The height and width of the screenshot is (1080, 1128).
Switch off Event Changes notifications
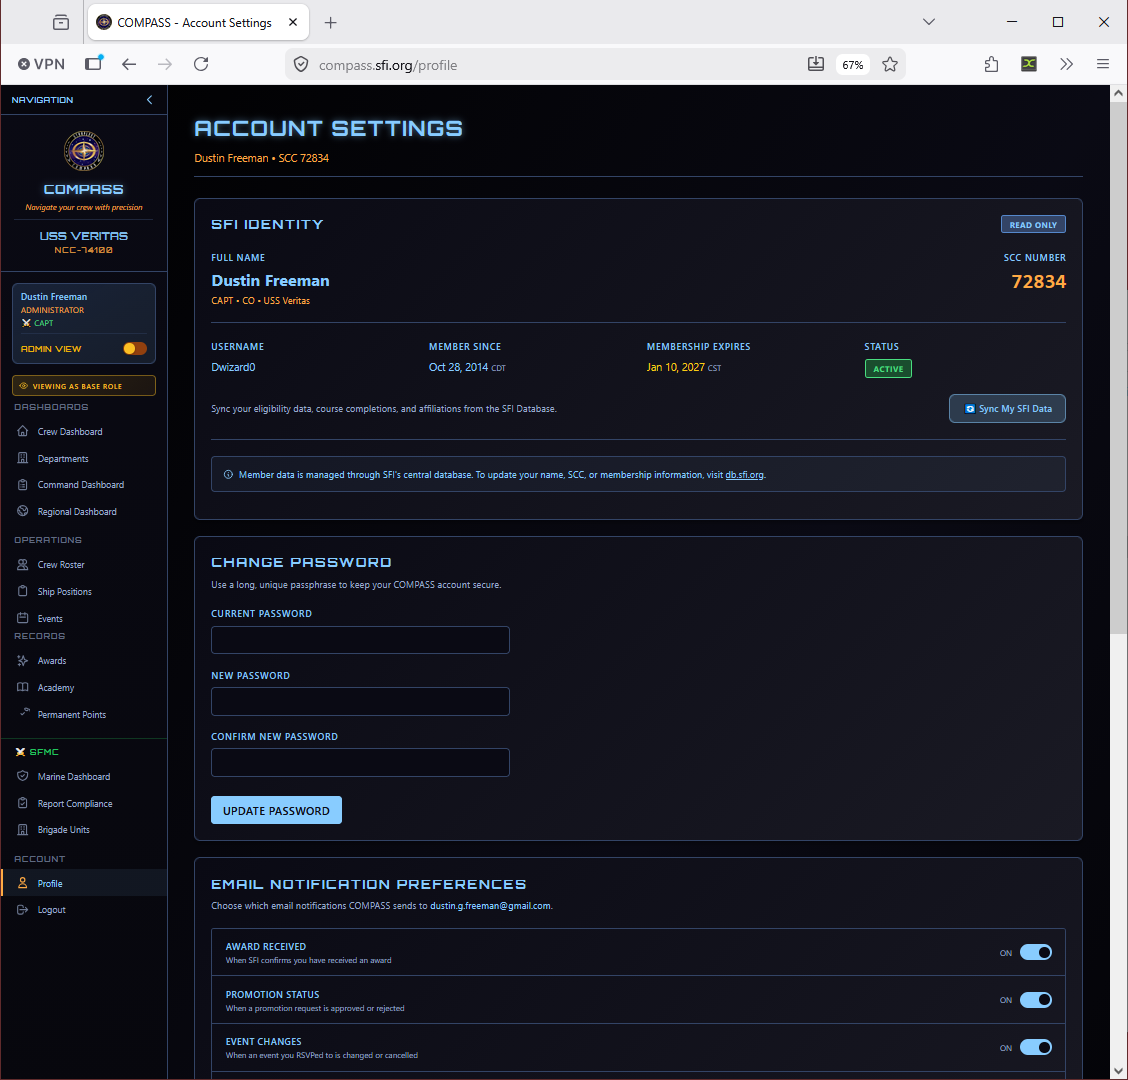1036,1048
